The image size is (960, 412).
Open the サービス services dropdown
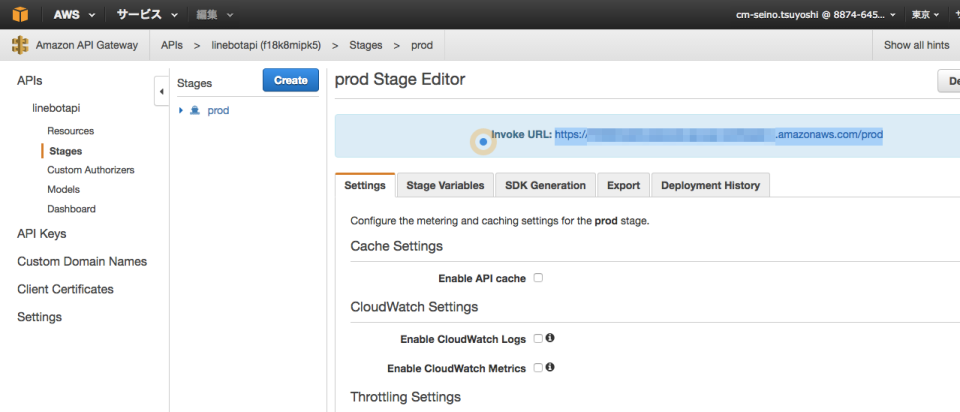[x=146, y=15]
